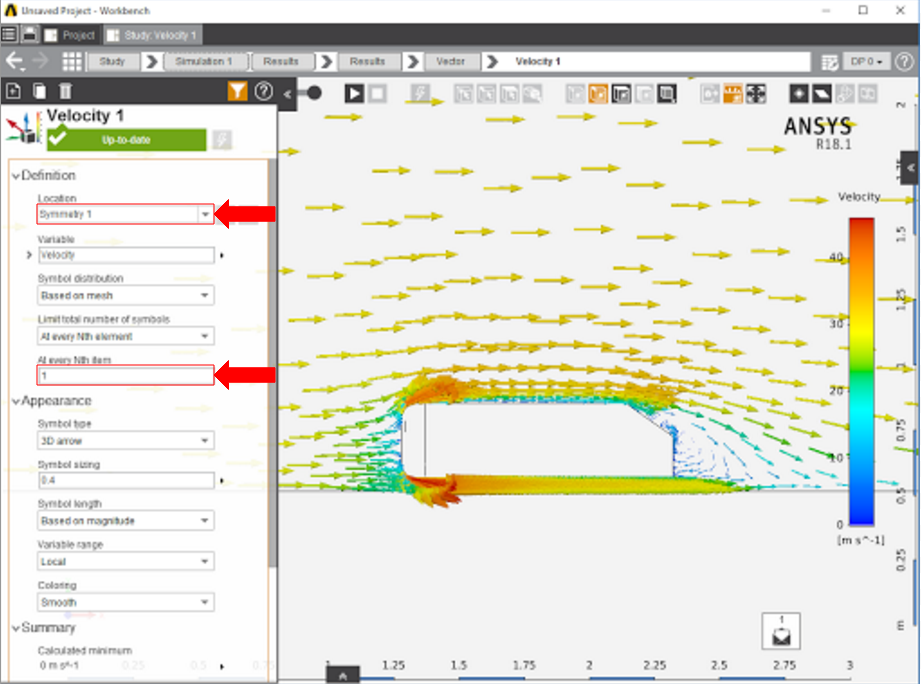Click the slider knob left of Play

314,92
